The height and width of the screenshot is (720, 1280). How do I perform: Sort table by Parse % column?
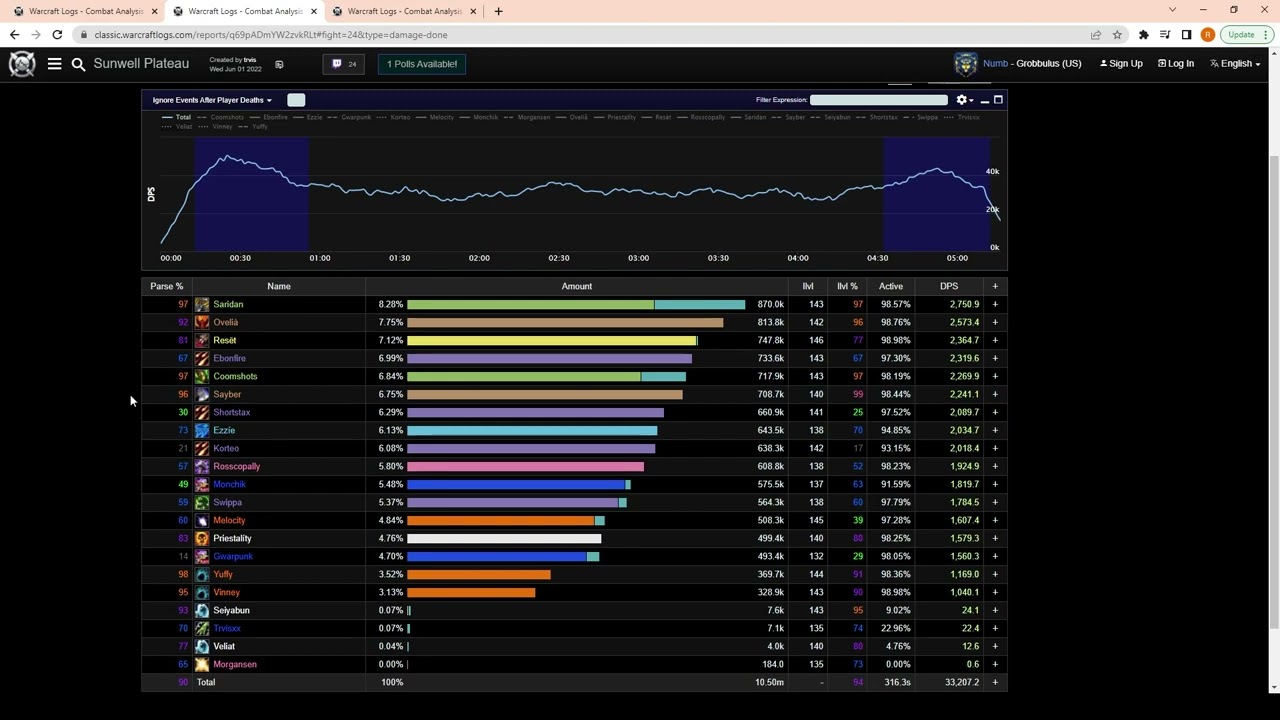coord(167,286)
